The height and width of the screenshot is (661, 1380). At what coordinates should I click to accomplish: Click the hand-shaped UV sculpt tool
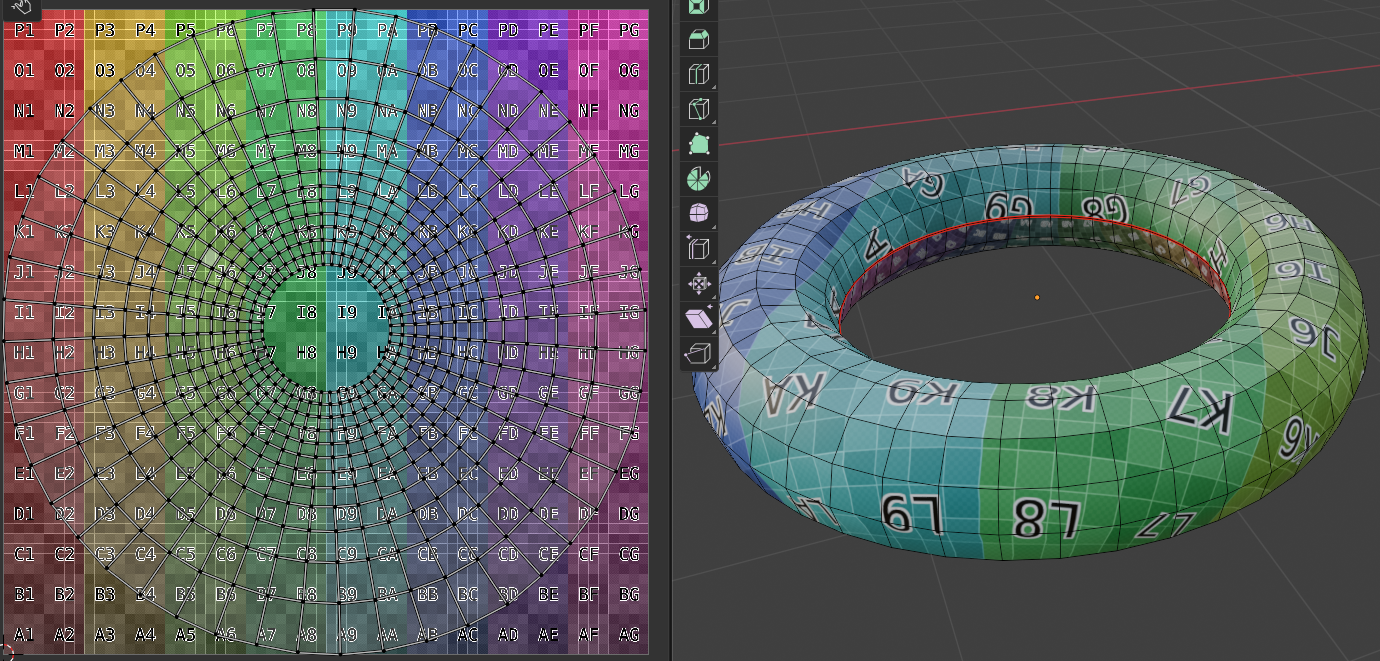22,8
